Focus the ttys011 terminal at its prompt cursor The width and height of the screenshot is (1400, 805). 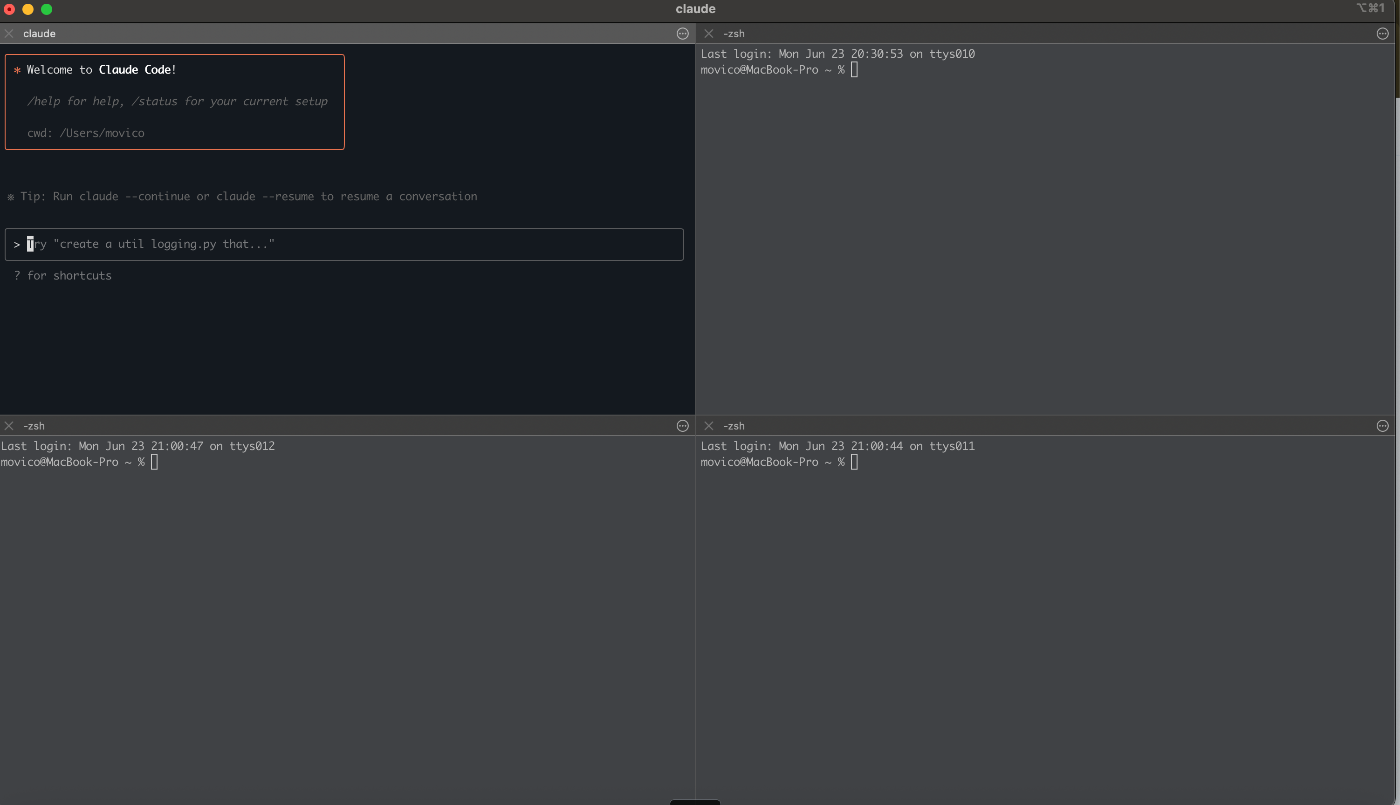(854, 462)
